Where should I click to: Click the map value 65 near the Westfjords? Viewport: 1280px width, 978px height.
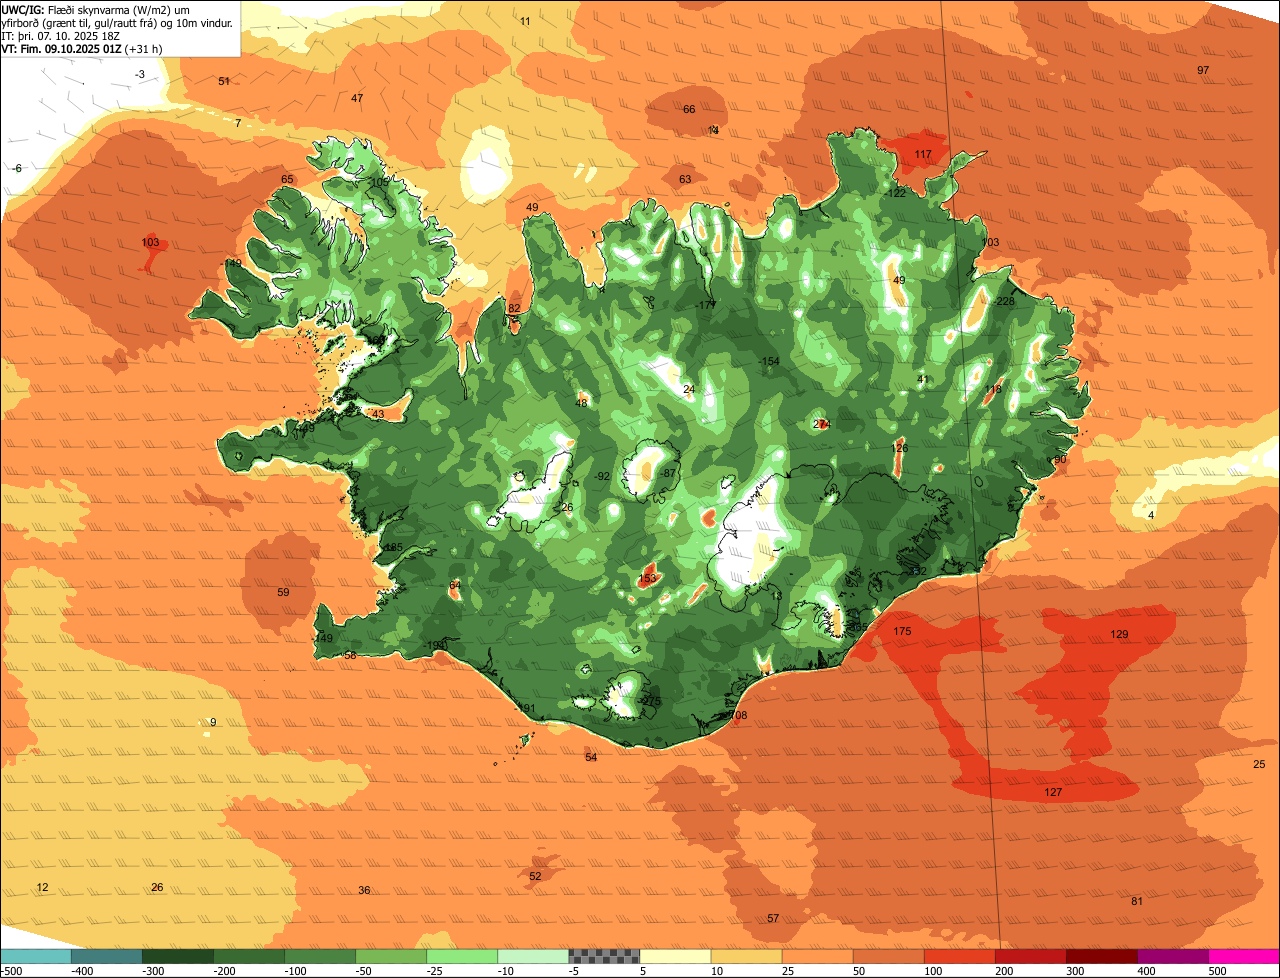(287, 180)
